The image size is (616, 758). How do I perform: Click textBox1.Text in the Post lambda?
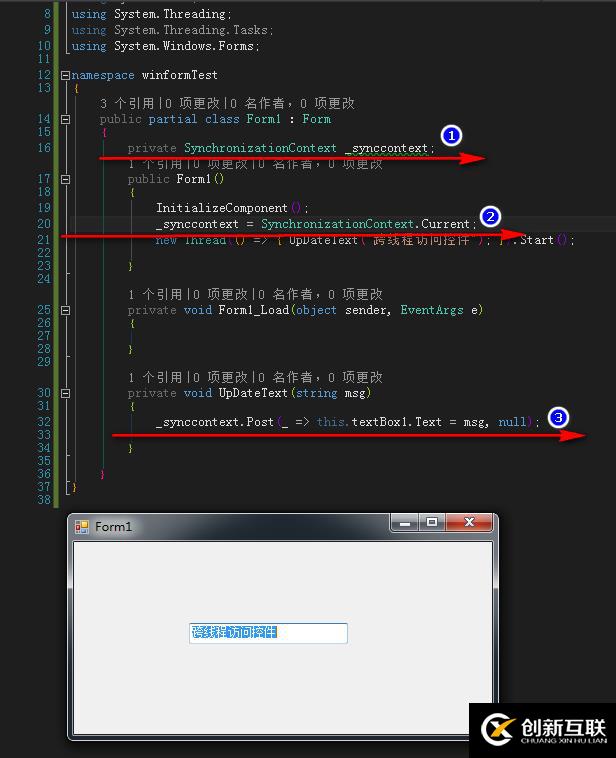(396, 422)
